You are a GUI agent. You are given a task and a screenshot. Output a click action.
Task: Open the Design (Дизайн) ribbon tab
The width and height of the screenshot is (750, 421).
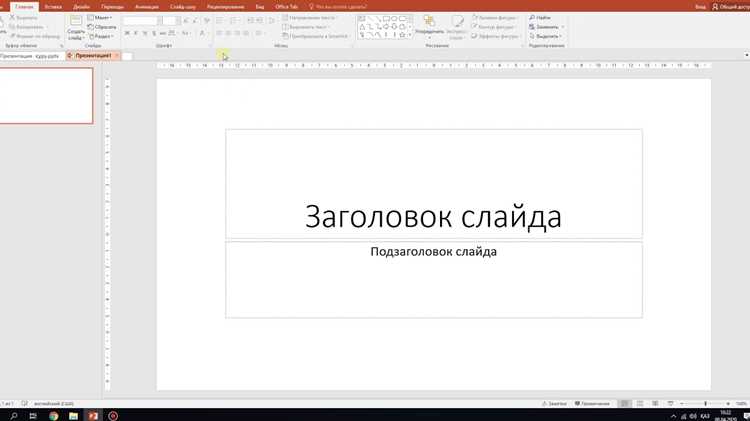pos(81,7)
